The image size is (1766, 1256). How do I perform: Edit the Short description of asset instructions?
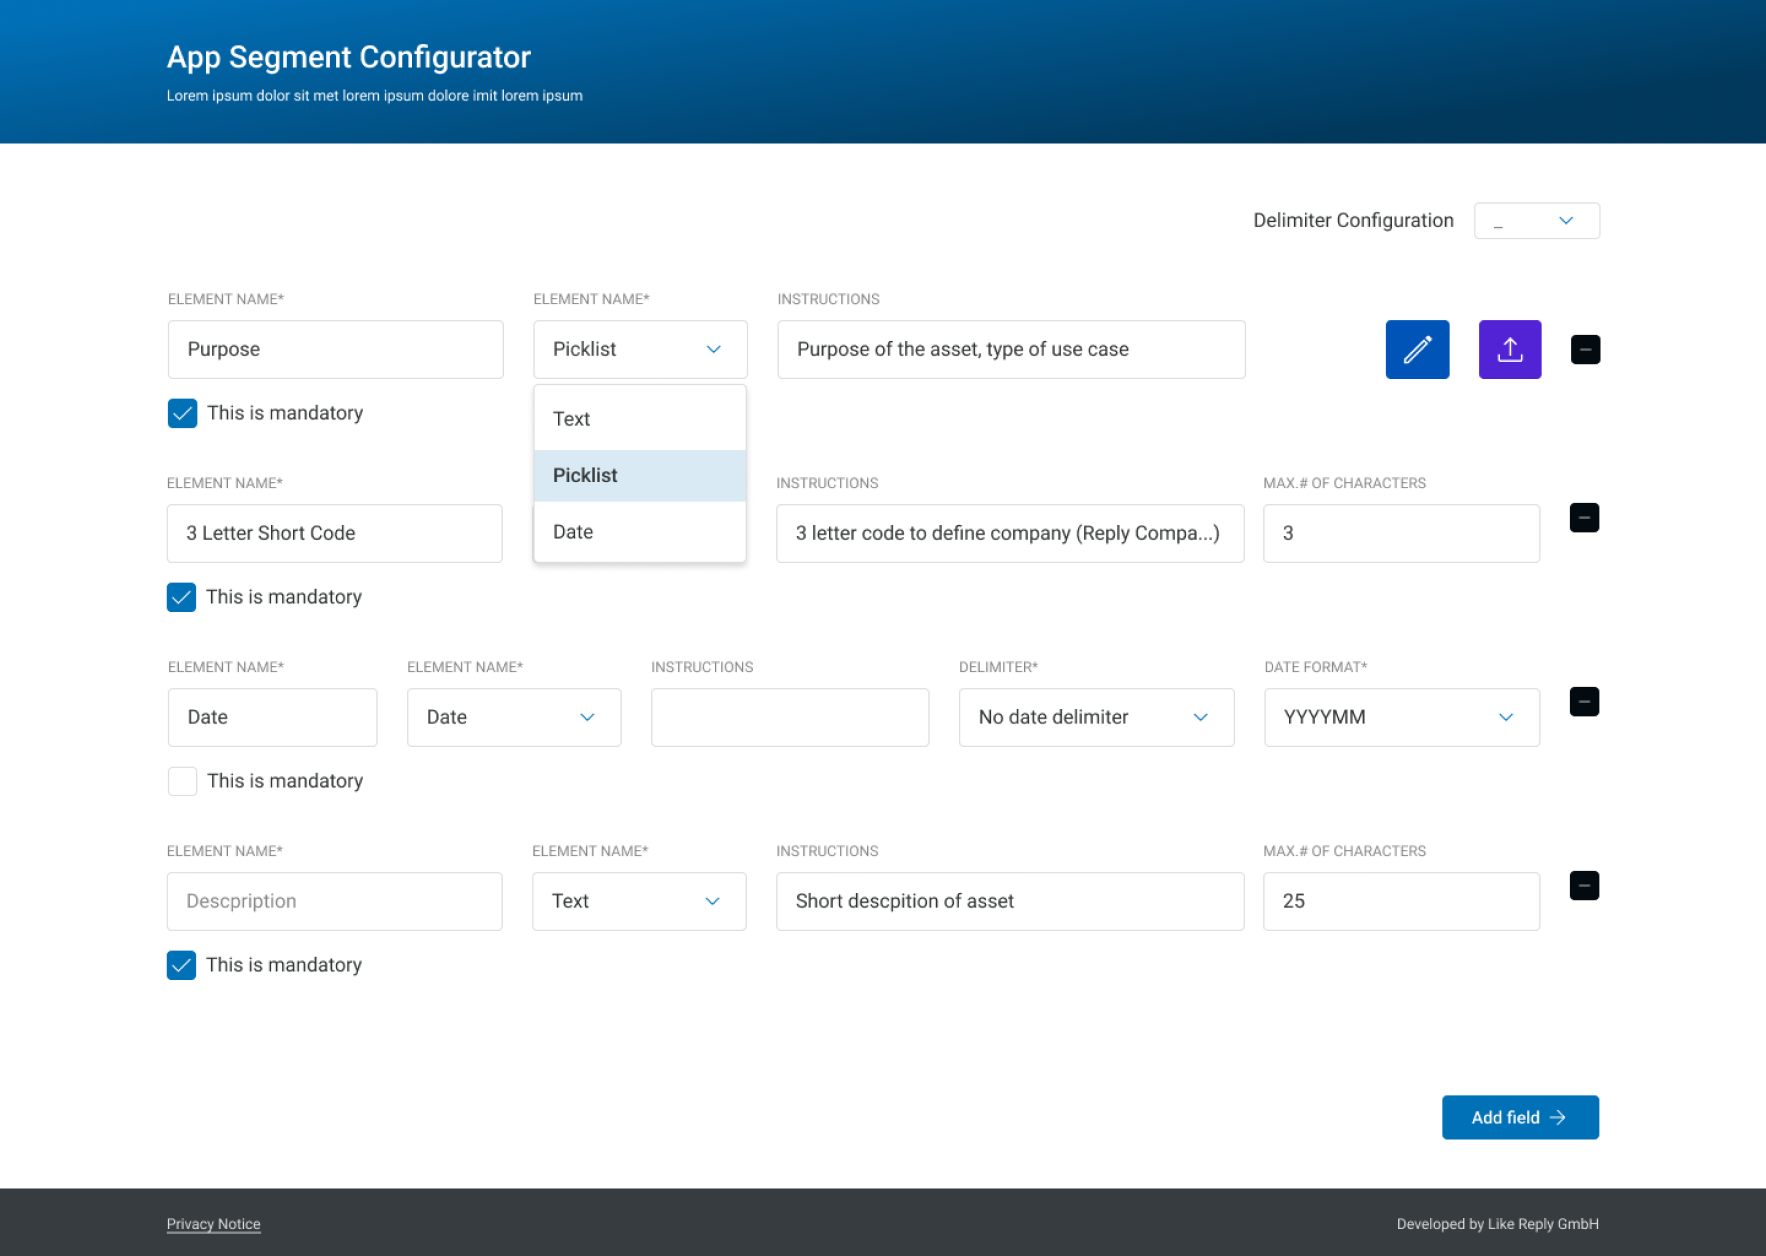[1010, 901]
